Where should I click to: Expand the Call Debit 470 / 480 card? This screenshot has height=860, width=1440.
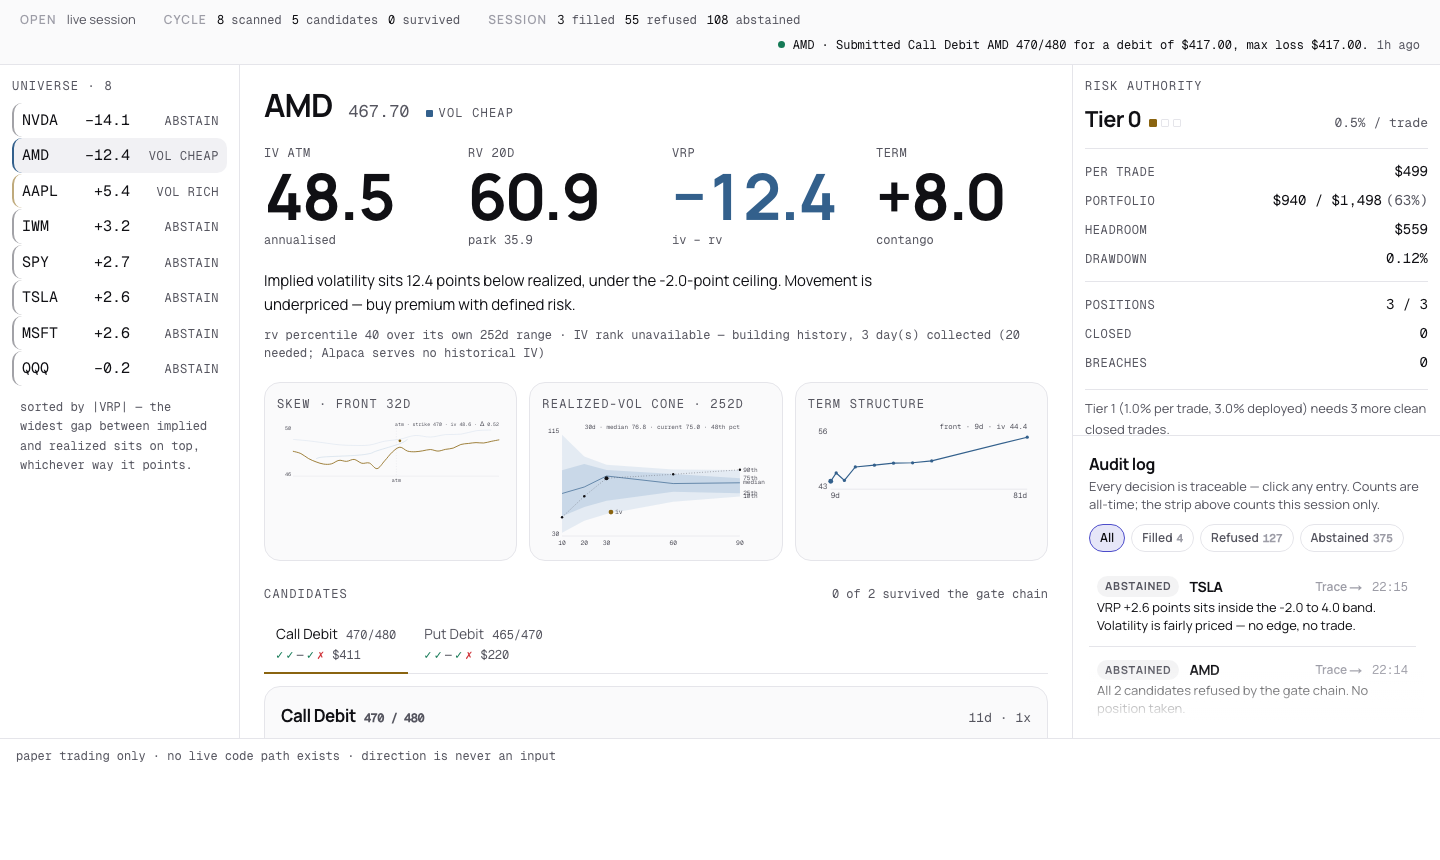coord(656,713)
